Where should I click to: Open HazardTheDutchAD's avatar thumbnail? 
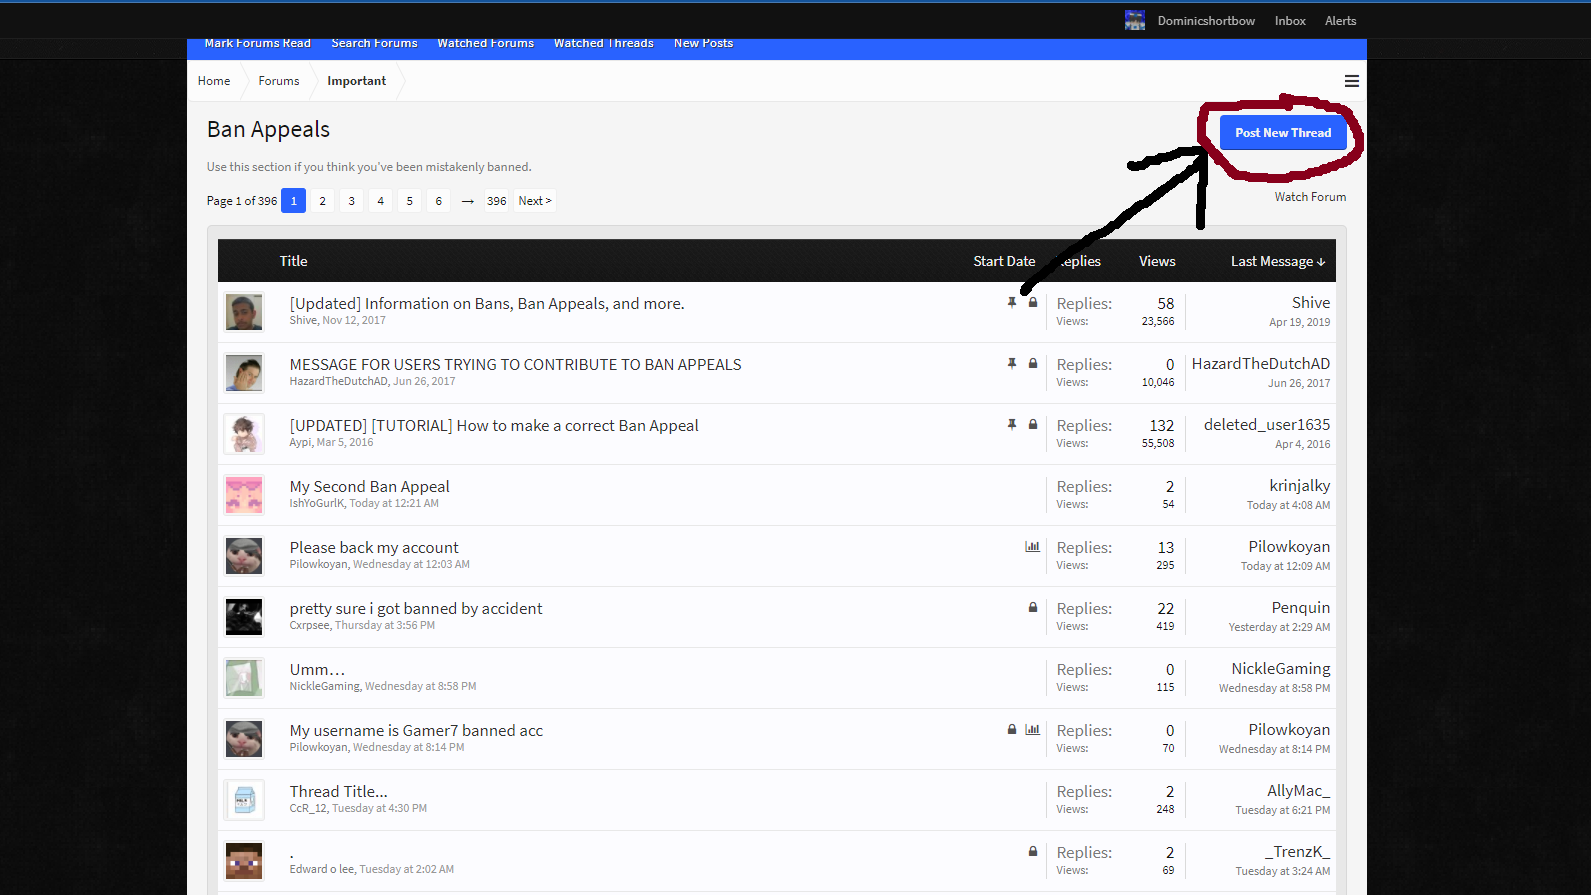(x=244, y=373)
